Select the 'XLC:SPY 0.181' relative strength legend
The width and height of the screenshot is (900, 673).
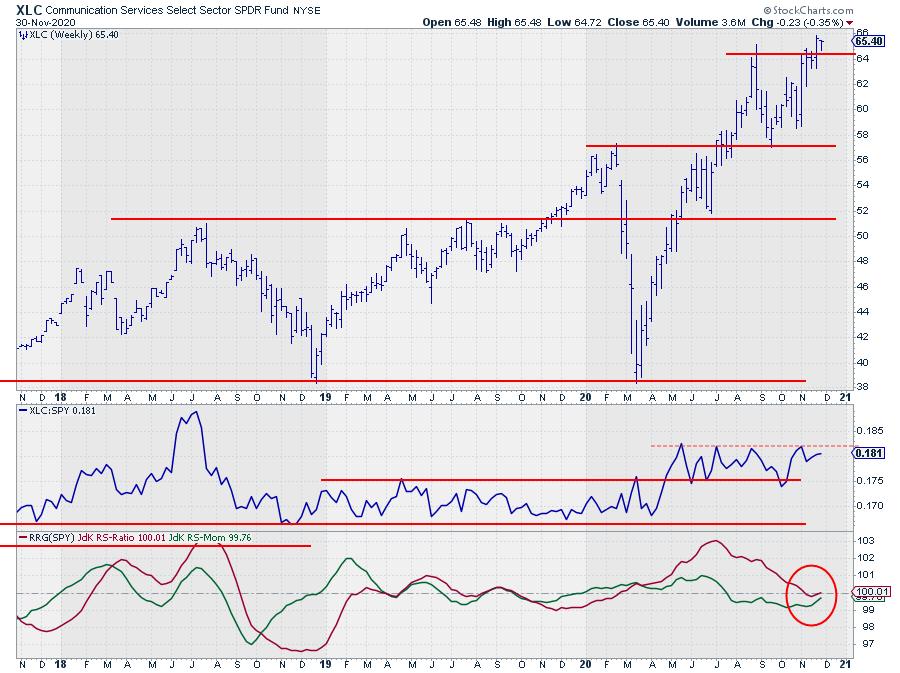click(x=62, y=411)
